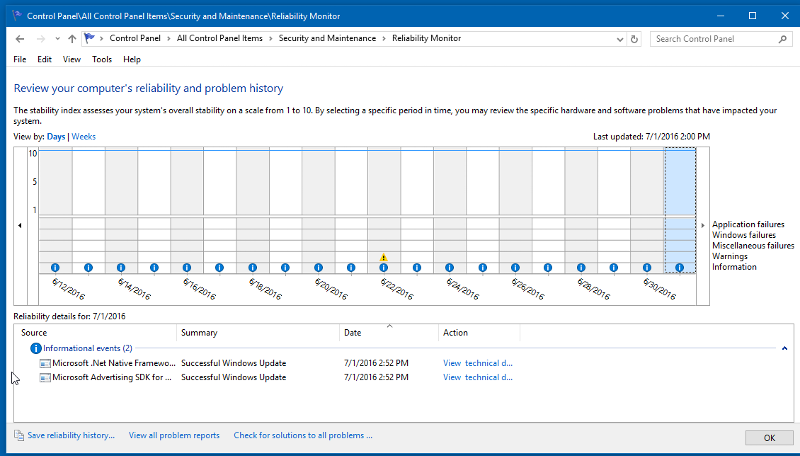Select the information icon for 6/20/2016
Screen dimensions: 800x456
[318, 267]
